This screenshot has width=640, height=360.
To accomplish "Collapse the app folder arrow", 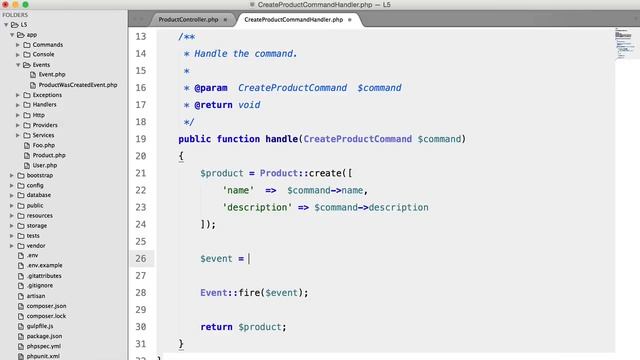I will tap(12, 35).
